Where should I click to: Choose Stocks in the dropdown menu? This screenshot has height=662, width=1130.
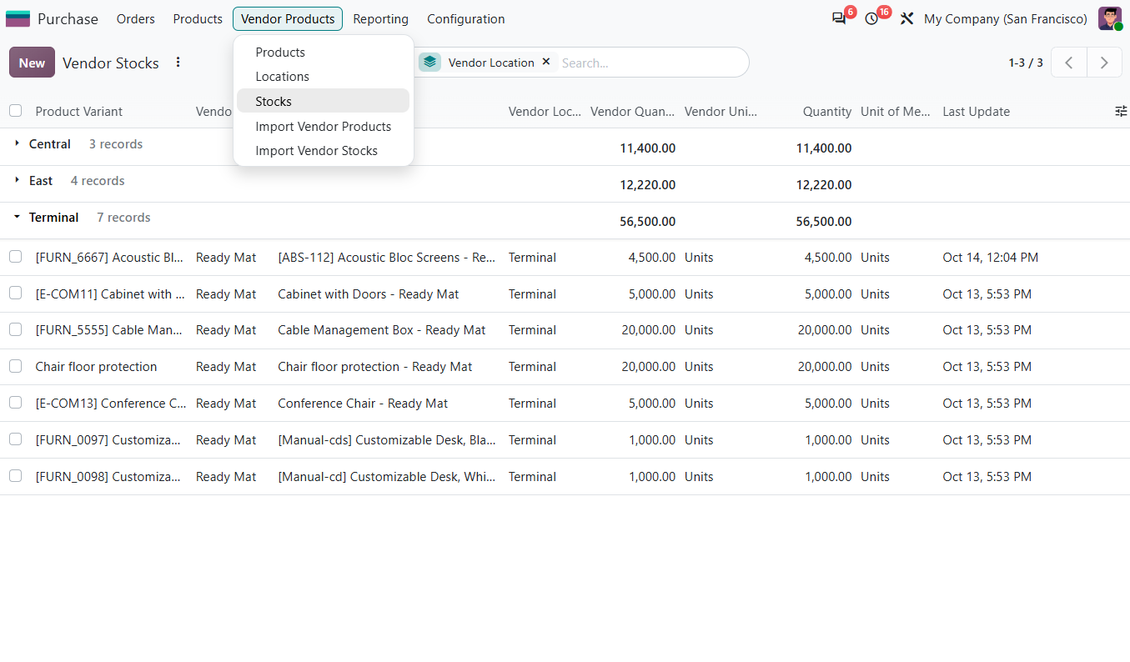tap(323, 101)
